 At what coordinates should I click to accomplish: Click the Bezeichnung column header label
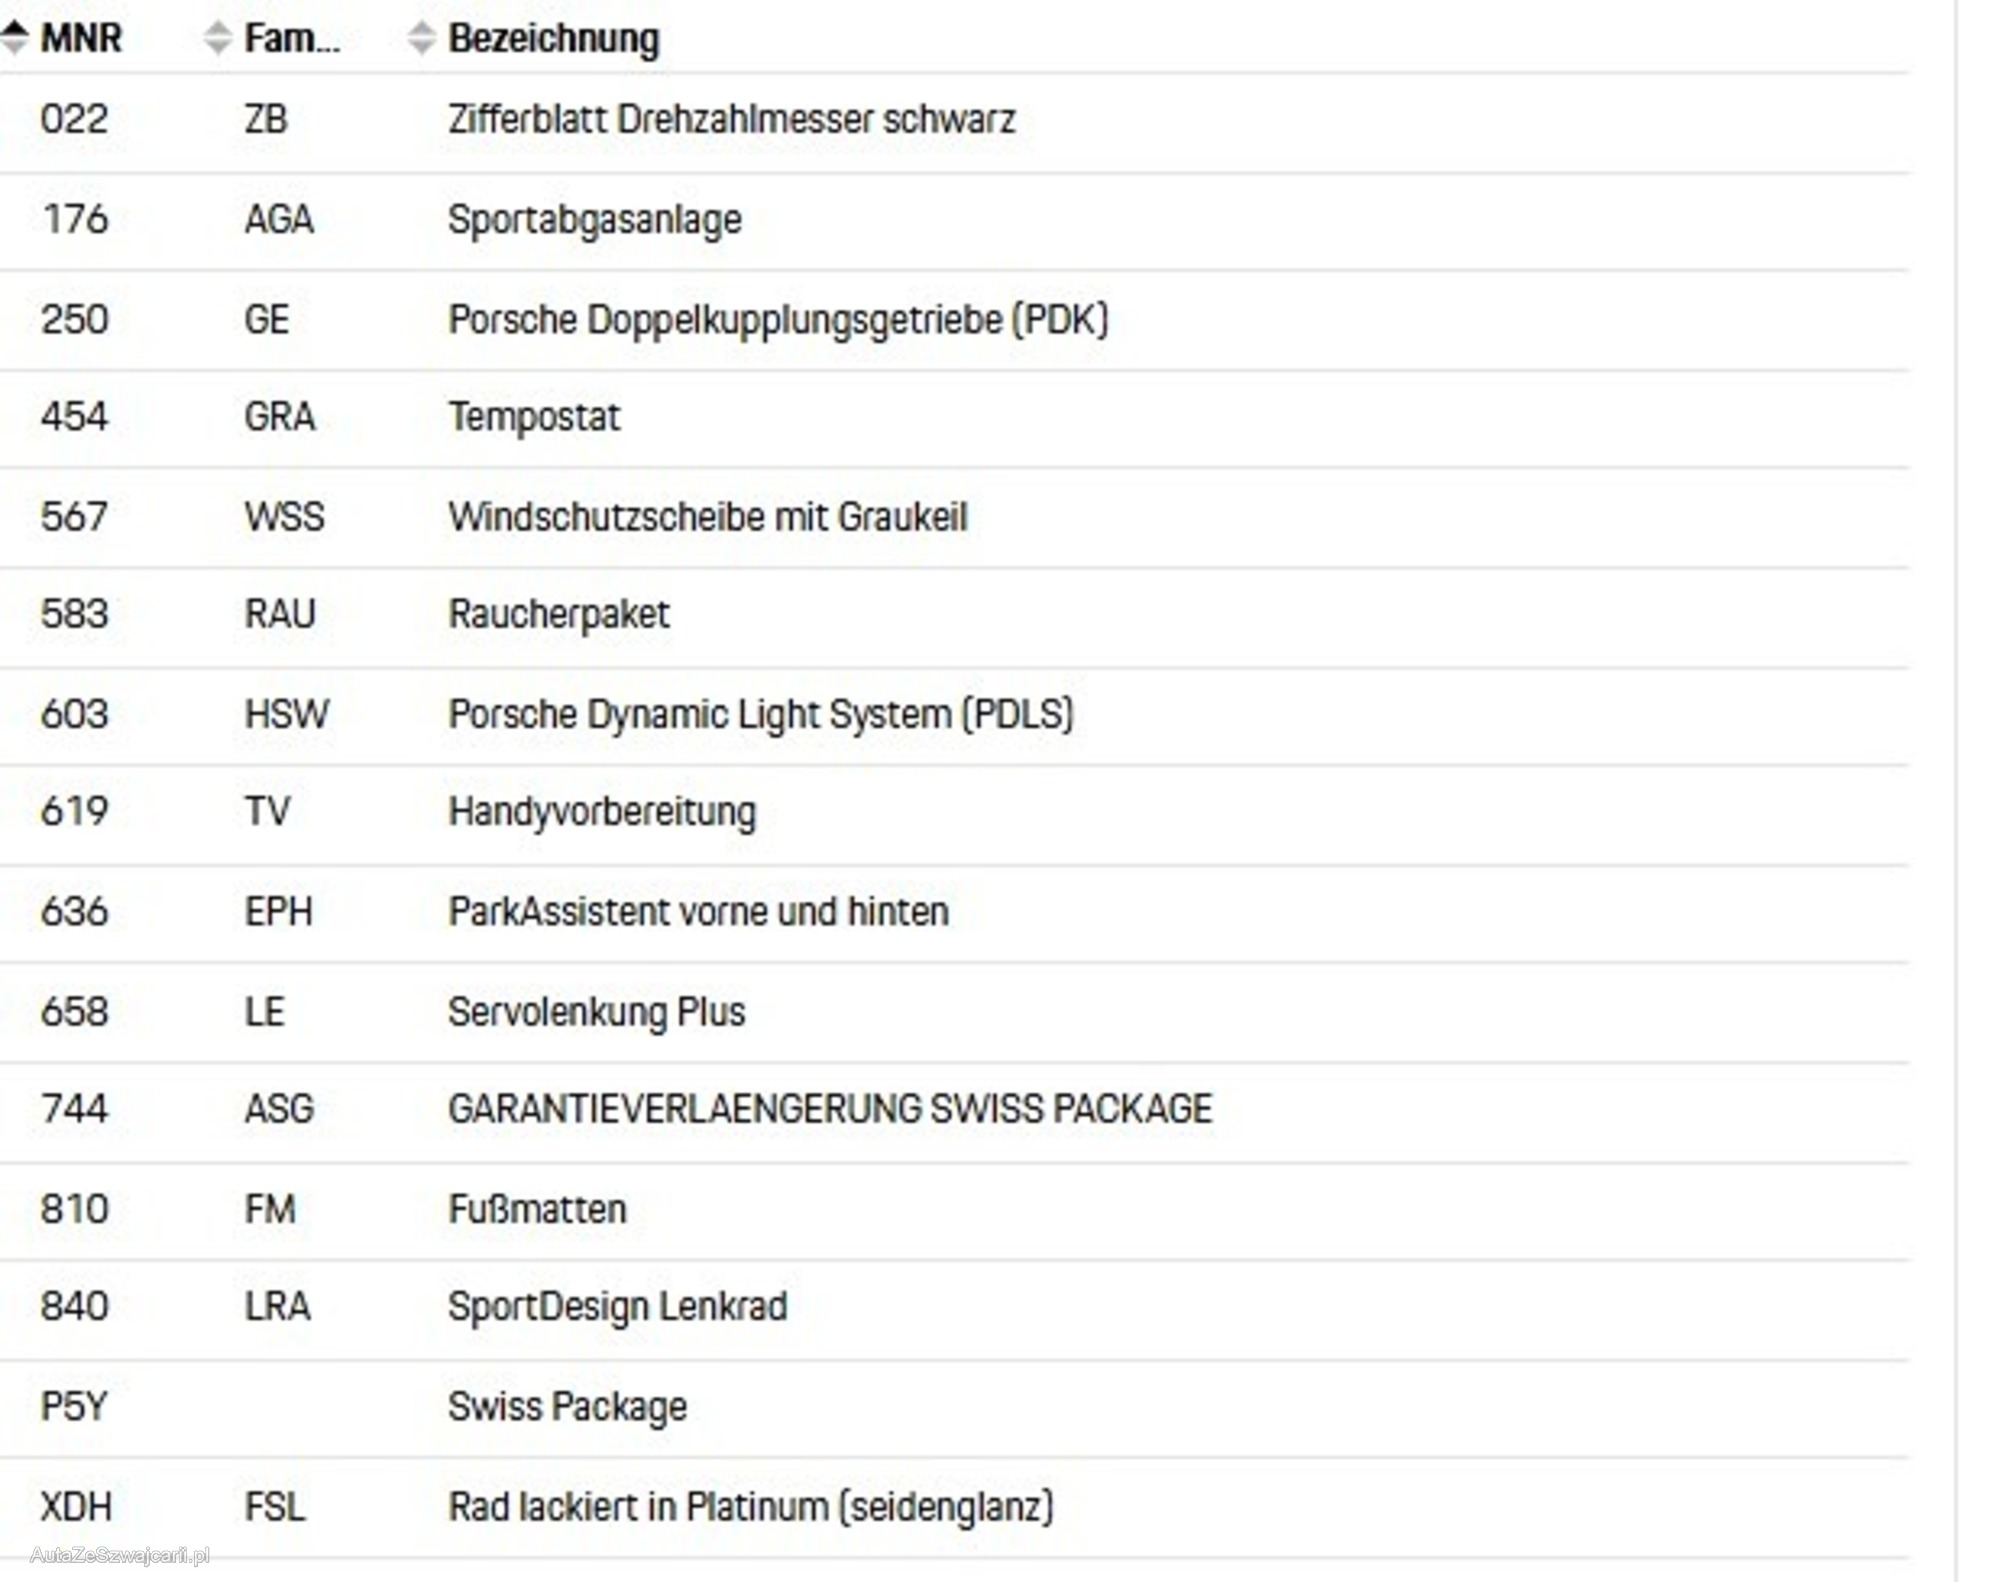554,38
